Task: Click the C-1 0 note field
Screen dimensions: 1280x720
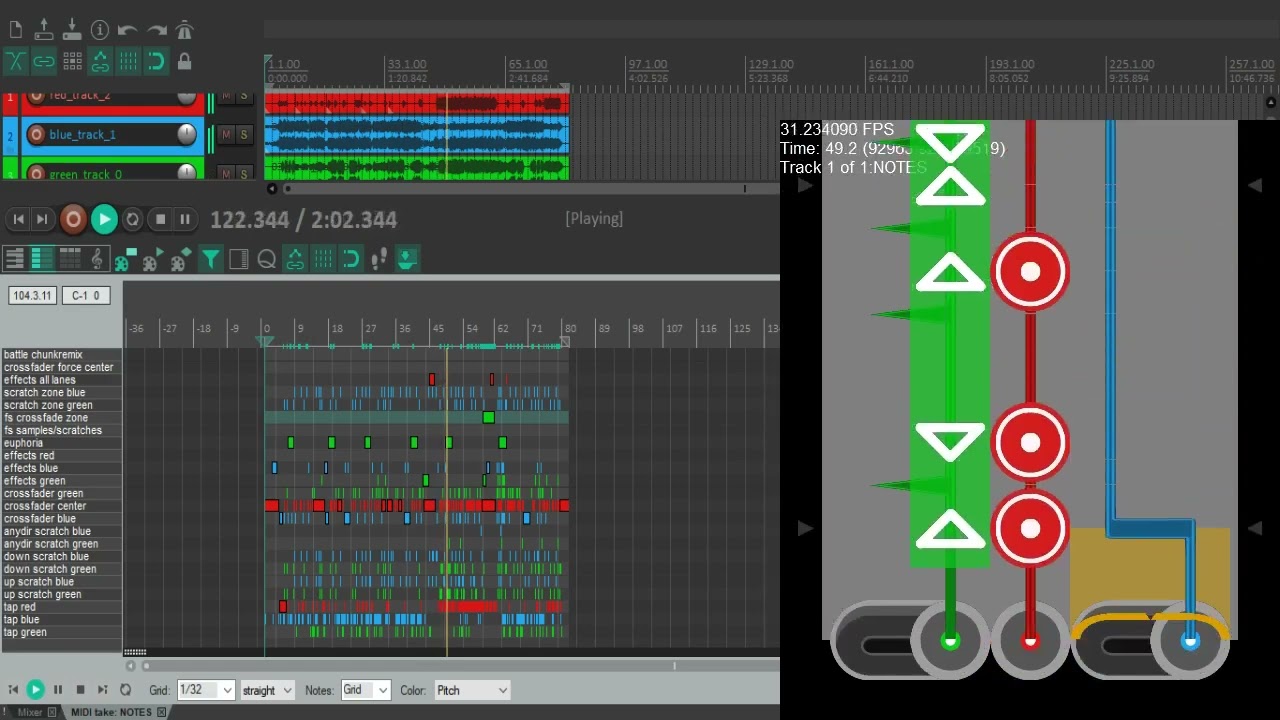Action: pos(86,296)
